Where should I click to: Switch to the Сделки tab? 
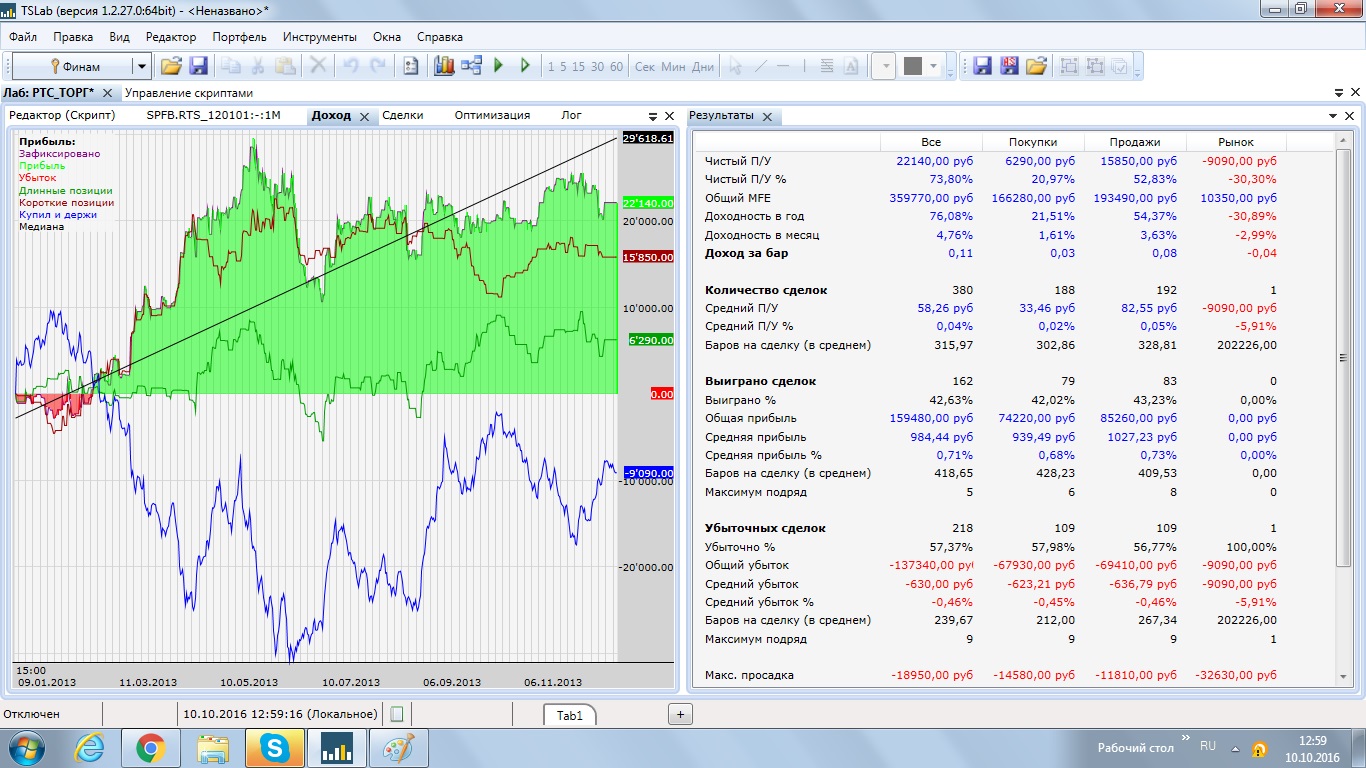tap(402, 115)
